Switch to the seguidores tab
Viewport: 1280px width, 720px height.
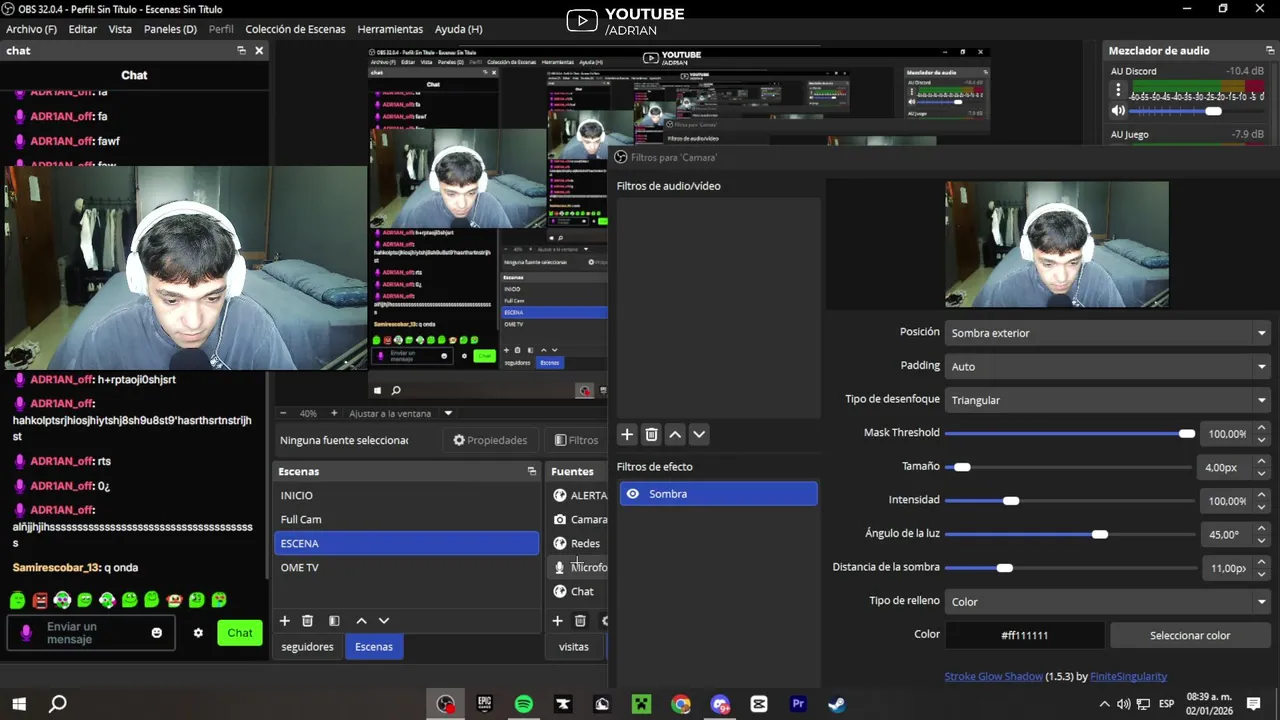coord(307,647)
